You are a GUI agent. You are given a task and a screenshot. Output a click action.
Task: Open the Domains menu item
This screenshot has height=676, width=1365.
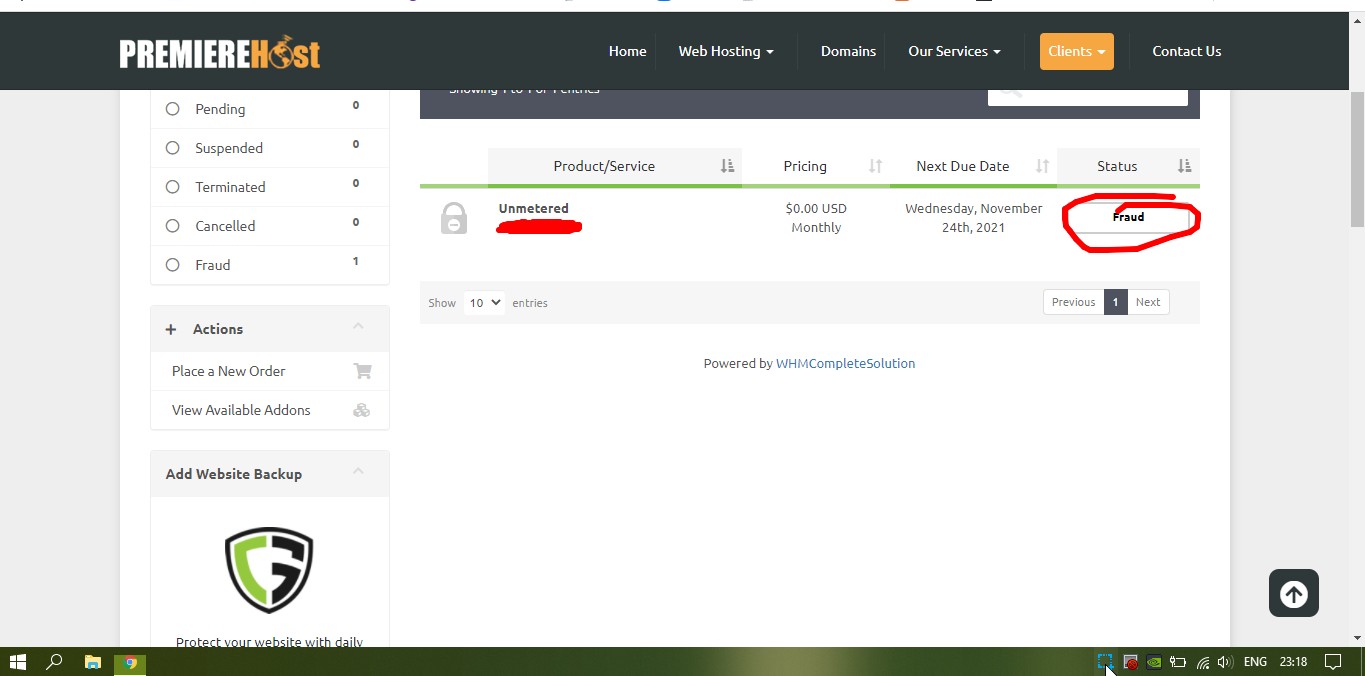pyautogui.click(x=848, y=51)
